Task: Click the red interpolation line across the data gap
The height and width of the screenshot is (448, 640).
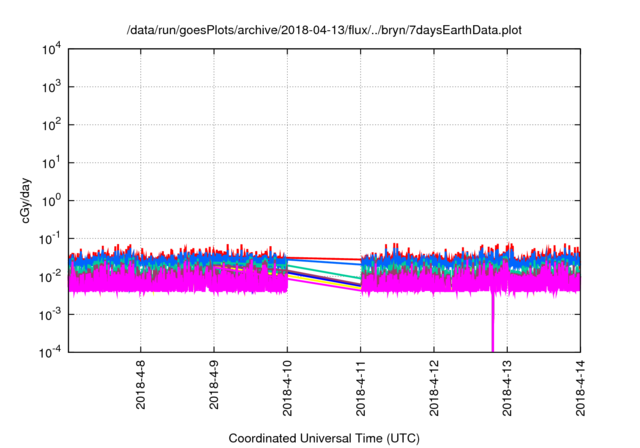Action: pyautogui.click(x=324, y=259)
